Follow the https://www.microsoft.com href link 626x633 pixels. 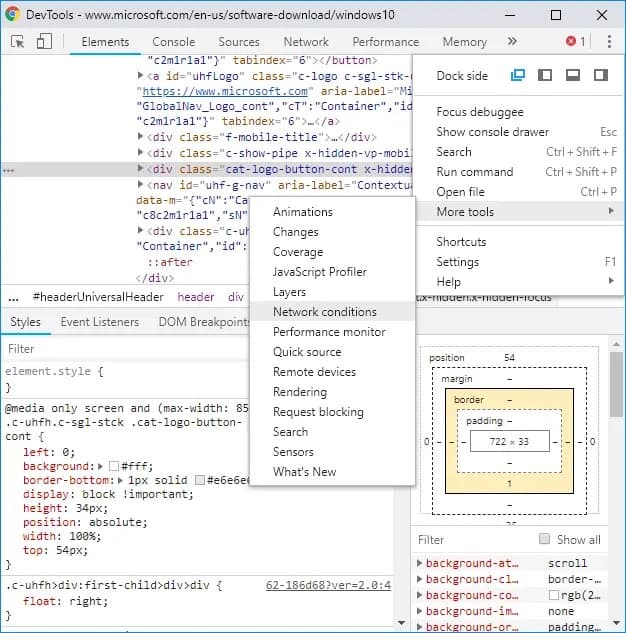click(225, 91)
